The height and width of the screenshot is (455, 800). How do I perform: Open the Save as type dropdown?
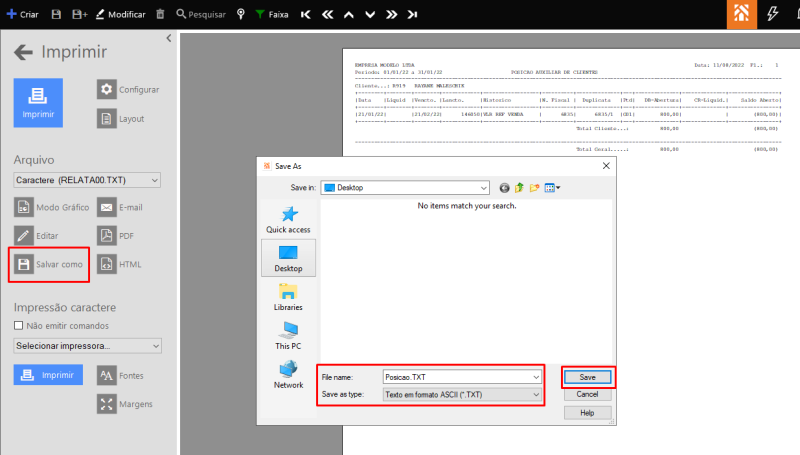[462, 394]
